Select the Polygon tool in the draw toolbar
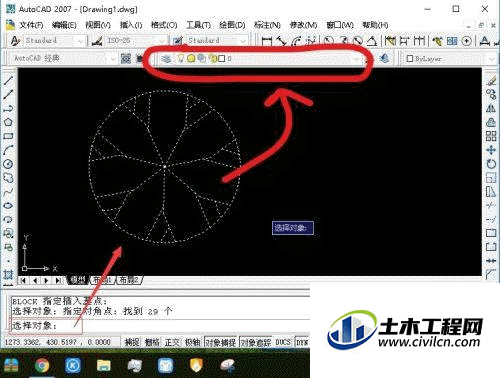Viewport: 500px width, 378px height. pyautogui.click(x=8, y=122)
